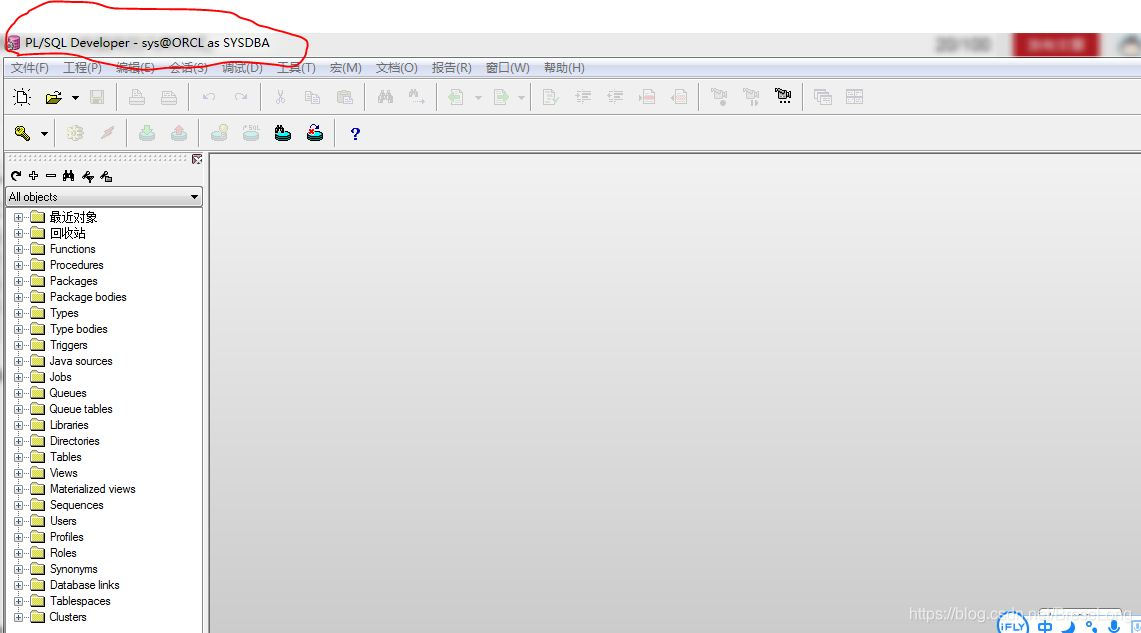Select the Materialized views tree item

tap(92, 489)
